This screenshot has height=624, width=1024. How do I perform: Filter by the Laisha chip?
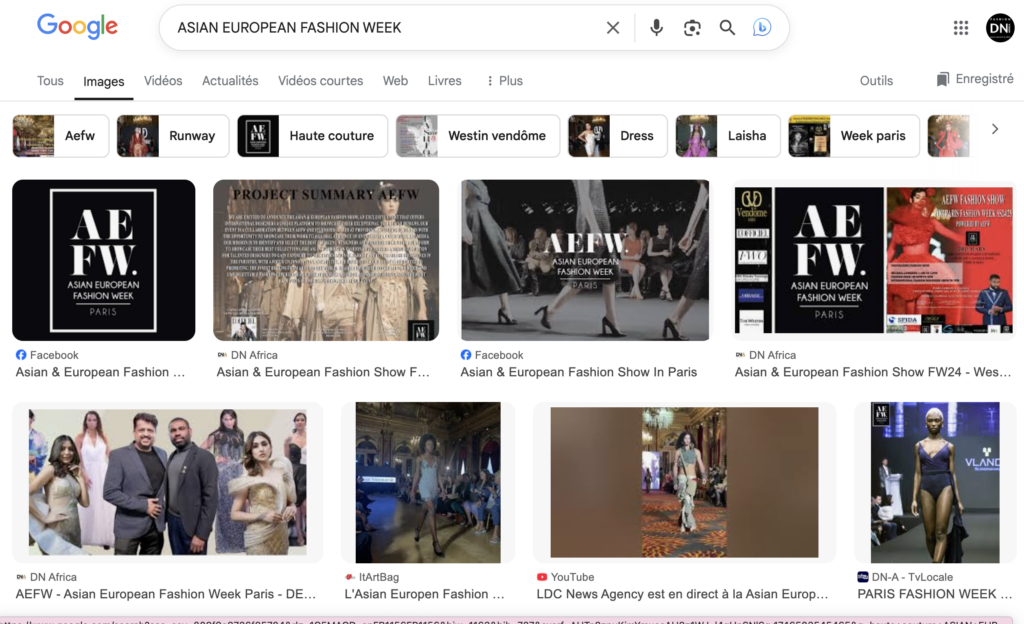click(x=728, y=136)
